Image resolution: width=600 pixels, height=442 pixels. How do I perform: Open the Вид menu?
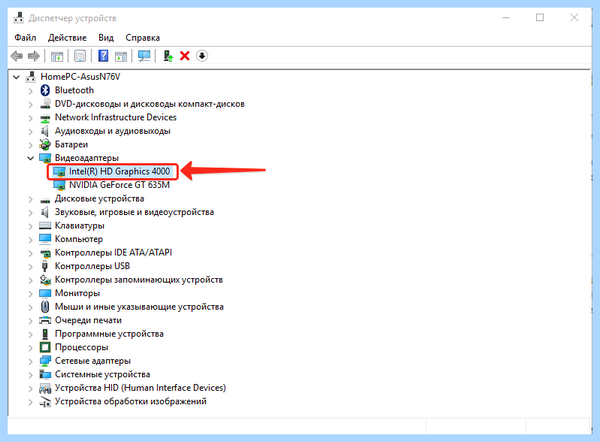(106, 38)
